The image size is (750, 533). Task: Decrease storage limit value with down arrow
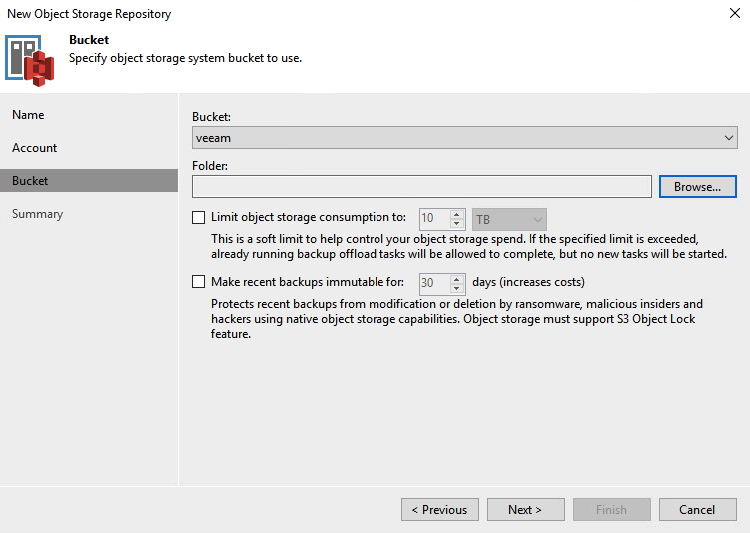click(x=457, y=224)
